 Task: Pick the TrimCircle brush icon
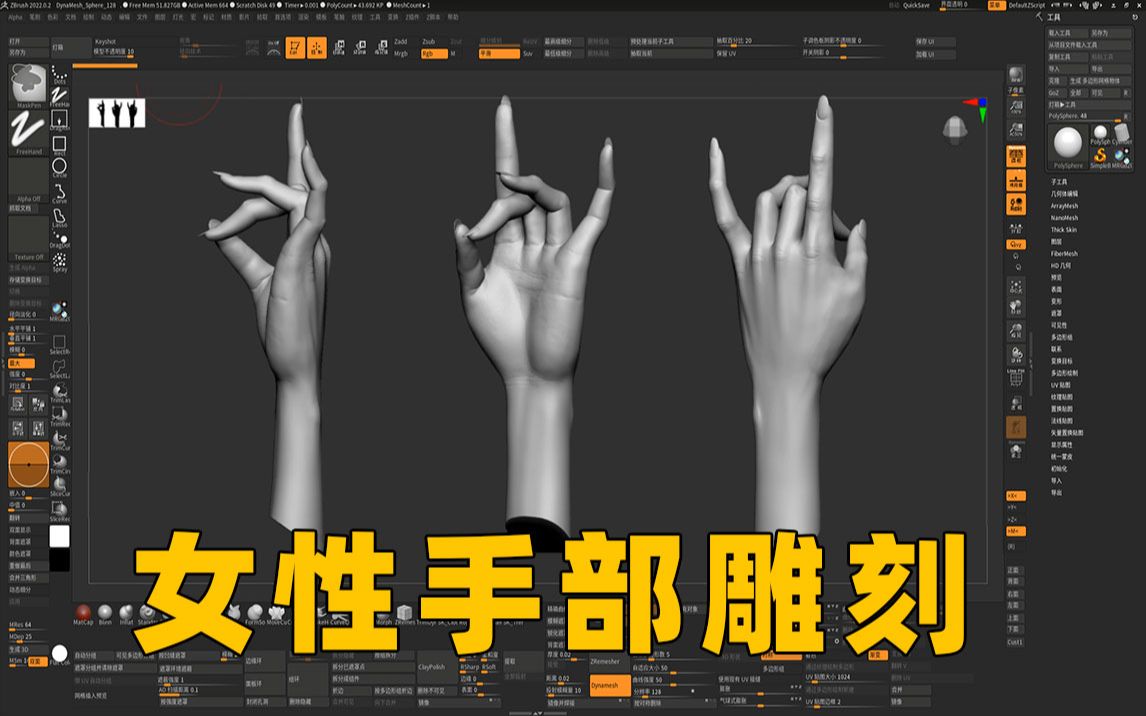point(59,464)
